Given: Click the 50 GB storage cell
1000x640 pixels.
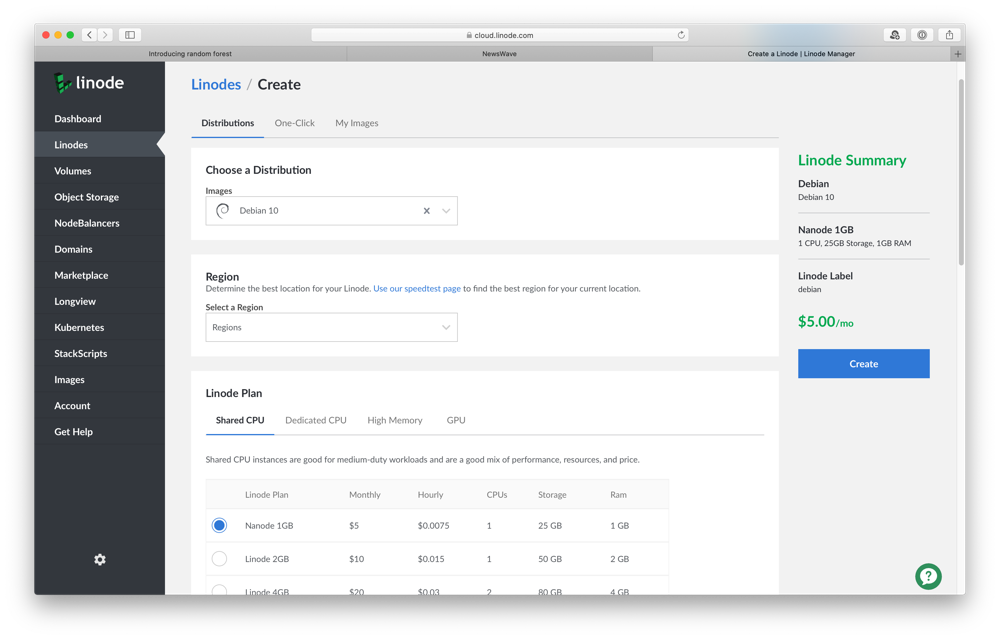Looking at the screenshot, I should pos(550,559).
